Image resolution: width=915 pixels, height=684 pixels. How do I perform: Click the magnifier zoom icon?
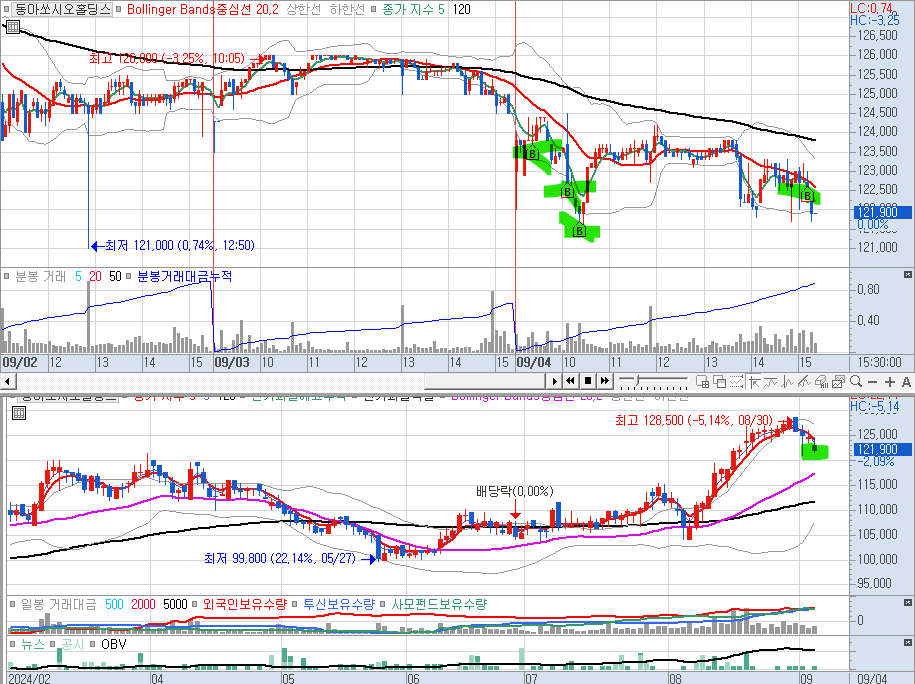pyautogui.click(x=856, y=382)
